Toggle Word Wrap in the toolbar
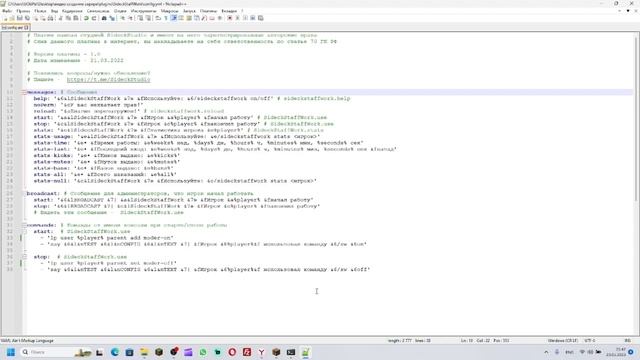Image resolution: width=640 pixels, height=360 pixels. (158, 18)
